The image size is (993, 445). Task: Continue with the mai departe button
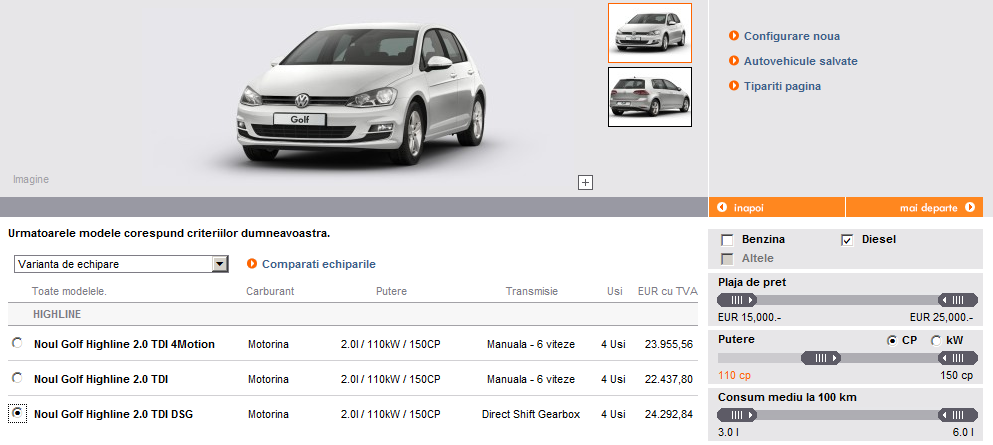point(914,207)
